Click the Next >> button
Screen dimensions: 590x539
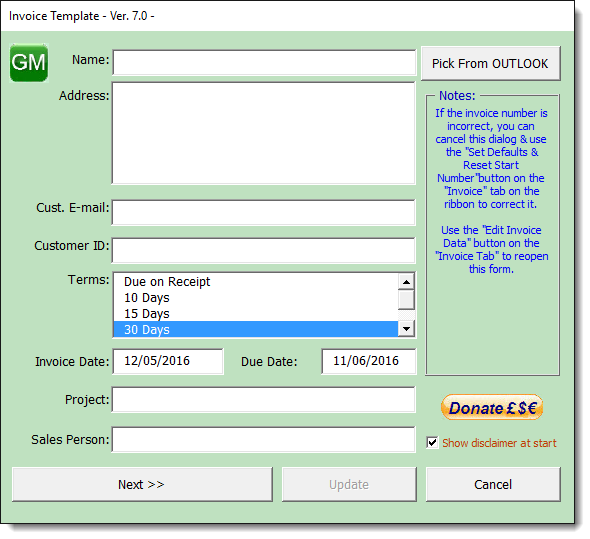[x=142, y=484]
